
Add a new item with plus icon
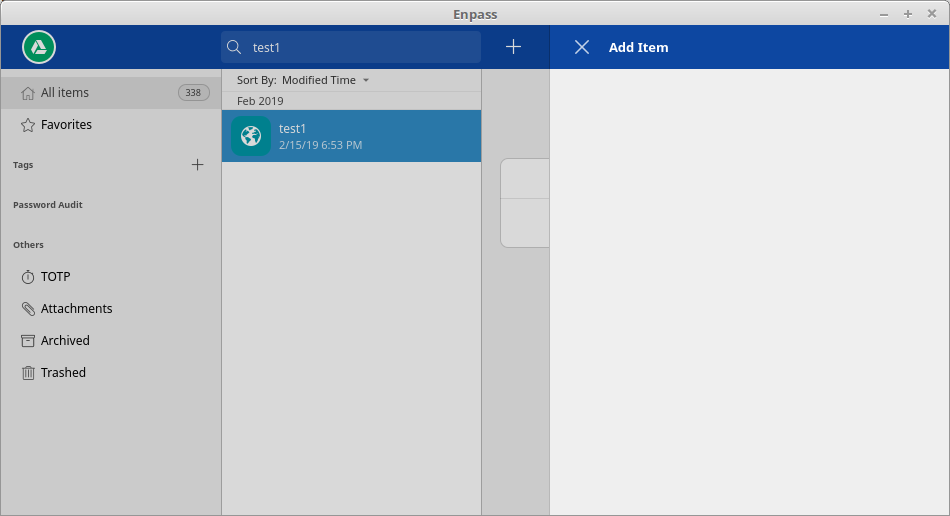click(513, 47)
